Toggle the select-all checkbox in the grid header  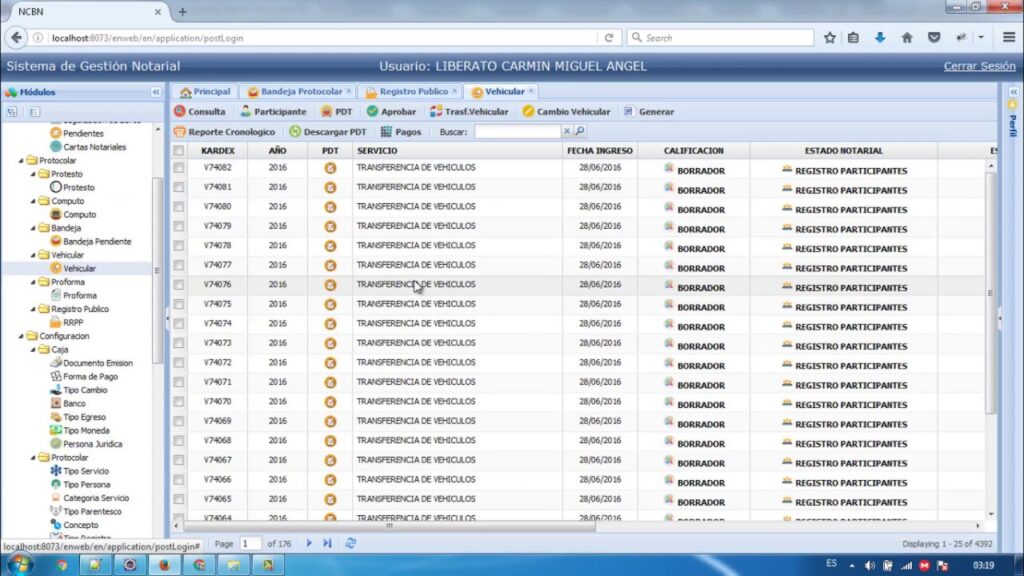click(179, 151)
